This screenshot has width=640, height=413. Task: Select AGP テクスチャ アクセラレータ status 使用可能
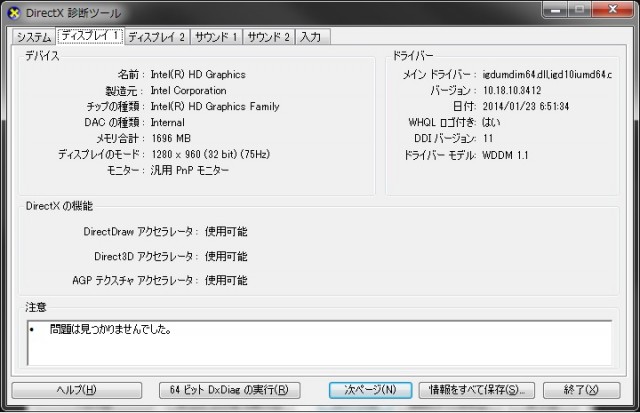coord(226,280)
